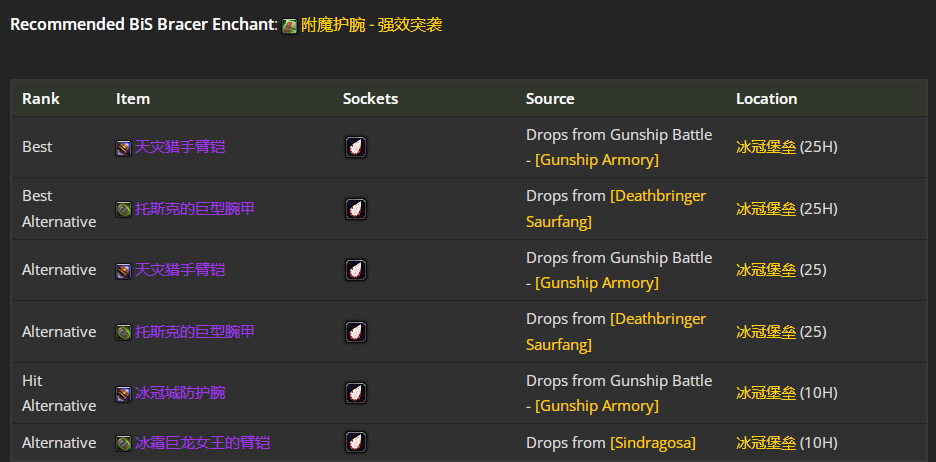Screen dimensions: 936x462
Task: Open 冰冠堡垒 location link in the Hit Alternative row
Action: click(x=766, y=393)
